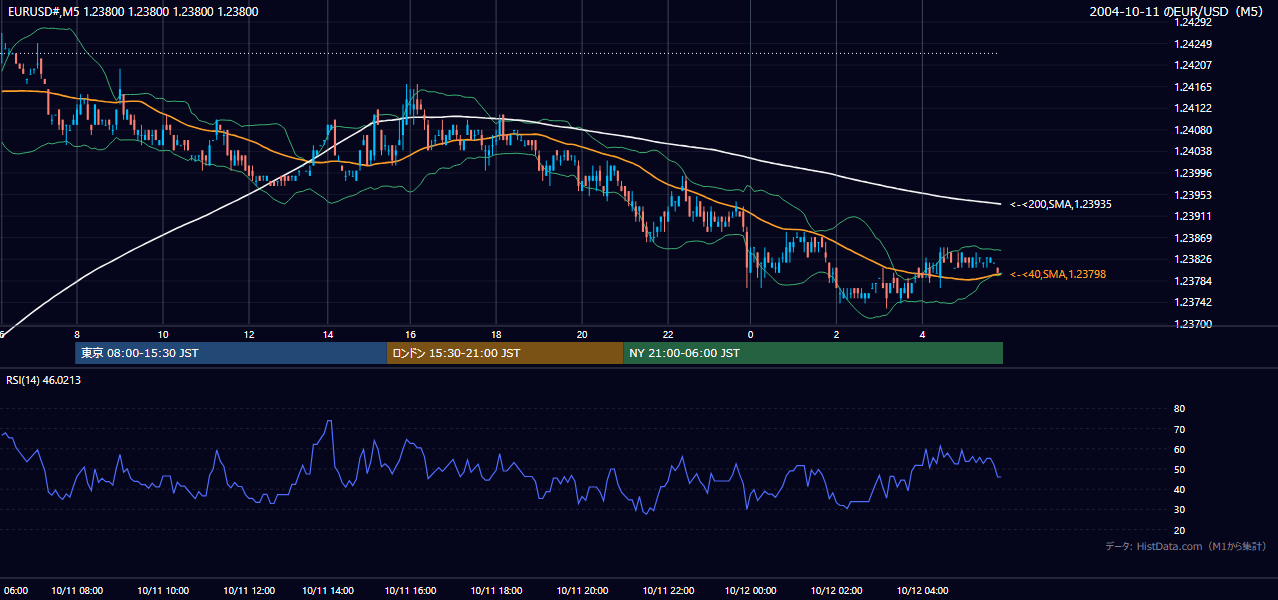This screenshot has width=1278, height=600.
Task: Click the 10/12 00:00 bottom time label
Action: tap(750, 591)
